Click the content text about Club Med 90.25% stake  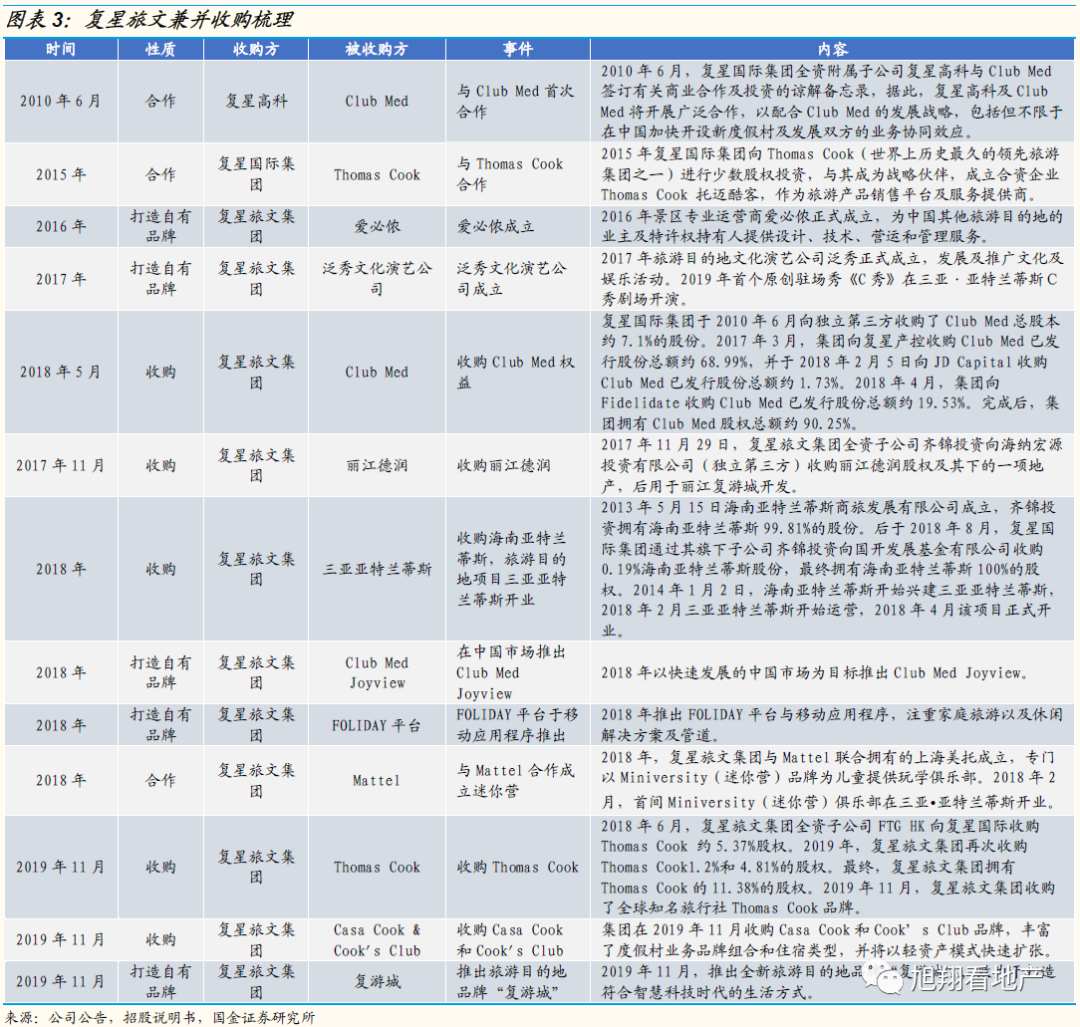831,372
